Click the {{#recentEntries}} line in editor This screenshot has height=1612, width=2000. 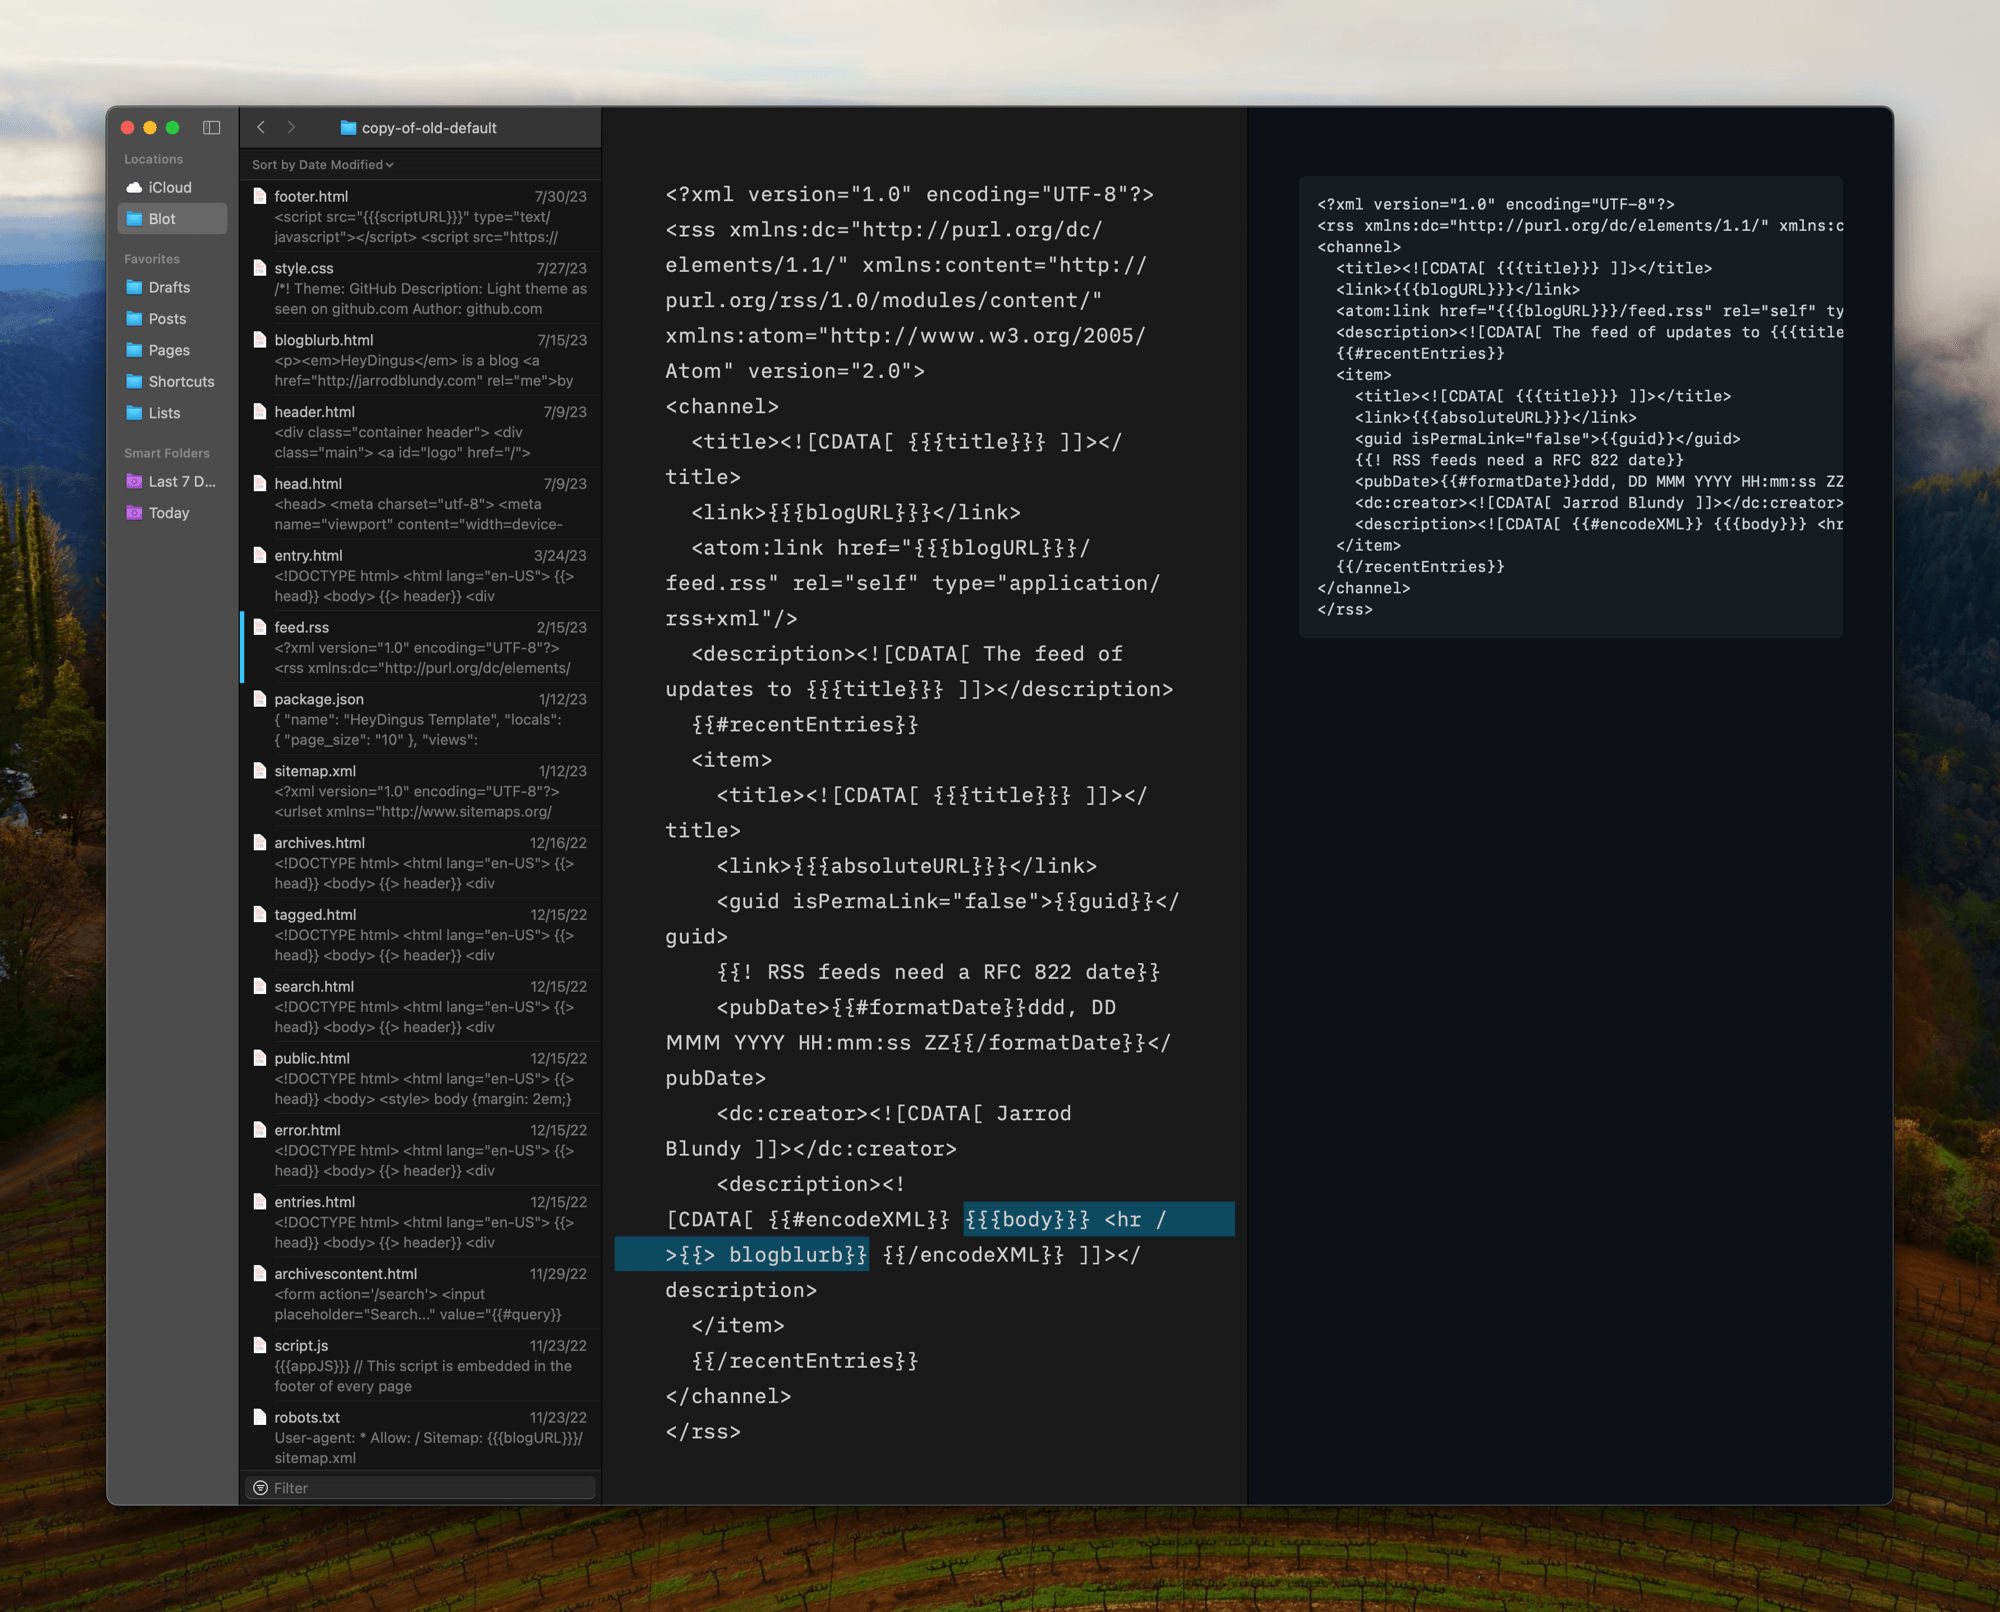[804, 725]
